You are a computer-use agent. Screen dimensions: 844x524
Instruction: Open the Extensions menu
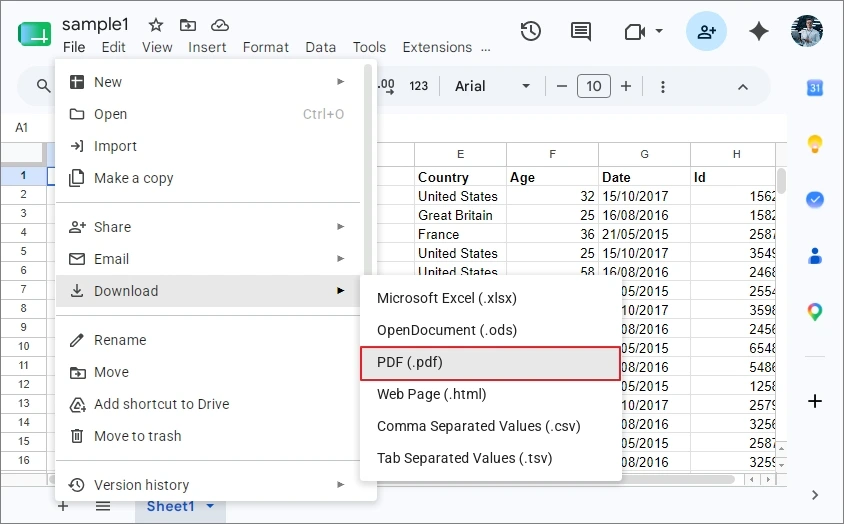437,47
